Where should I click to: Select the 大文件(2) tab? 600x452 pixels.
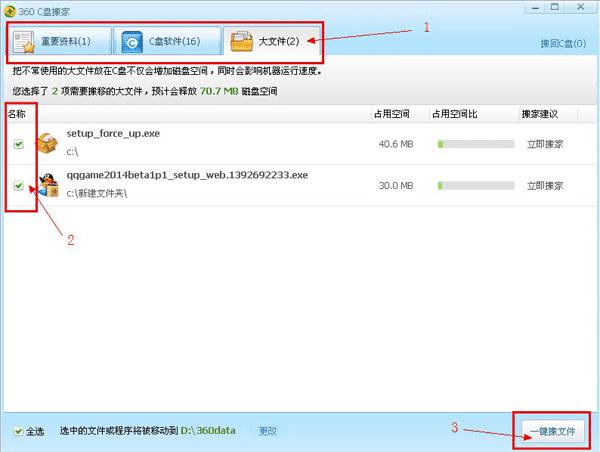point(272,41)
